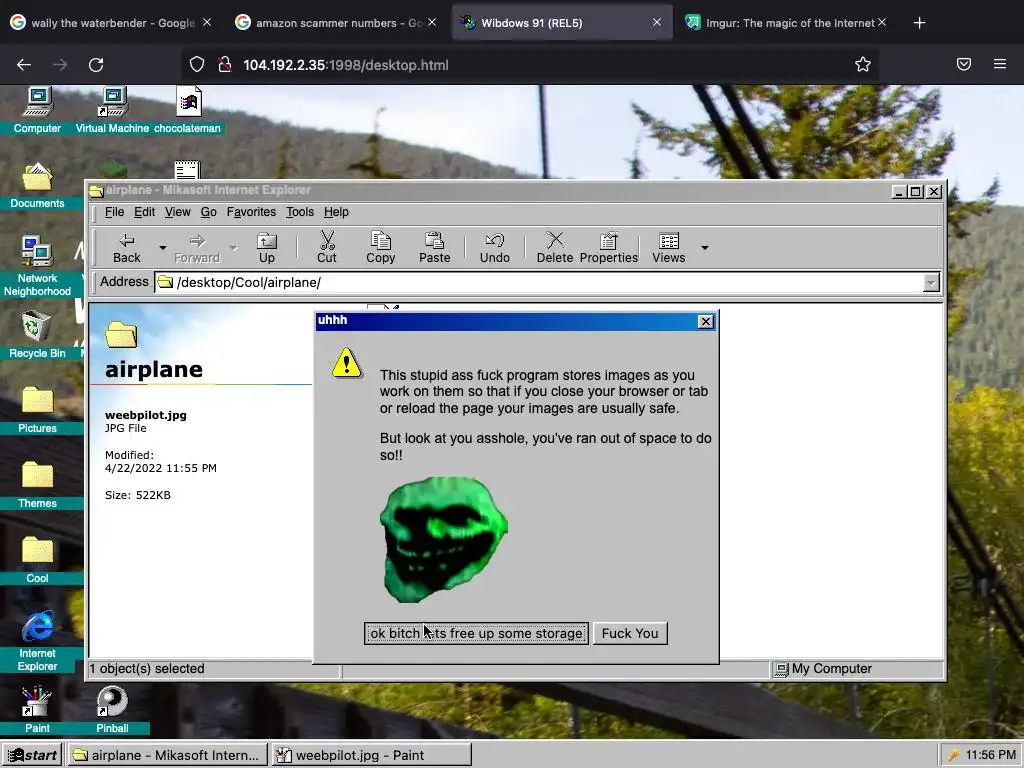The image size is (1024, 768).
Task: Click the free up some storage button
Action: (x=476, y=633)
